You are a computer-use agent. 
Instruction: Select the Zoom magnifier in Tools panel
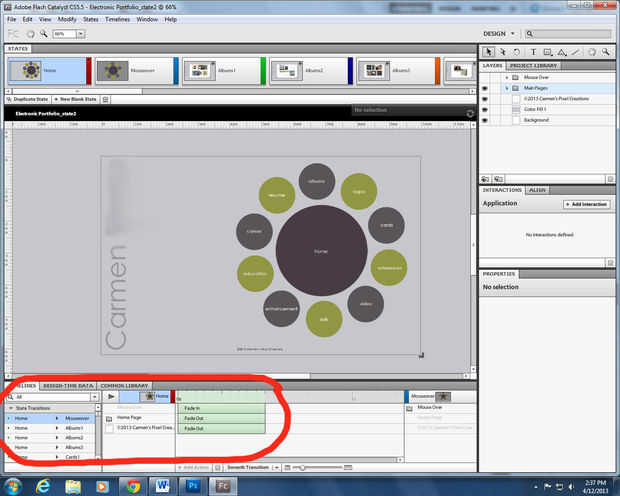click(x=605, y=52)
